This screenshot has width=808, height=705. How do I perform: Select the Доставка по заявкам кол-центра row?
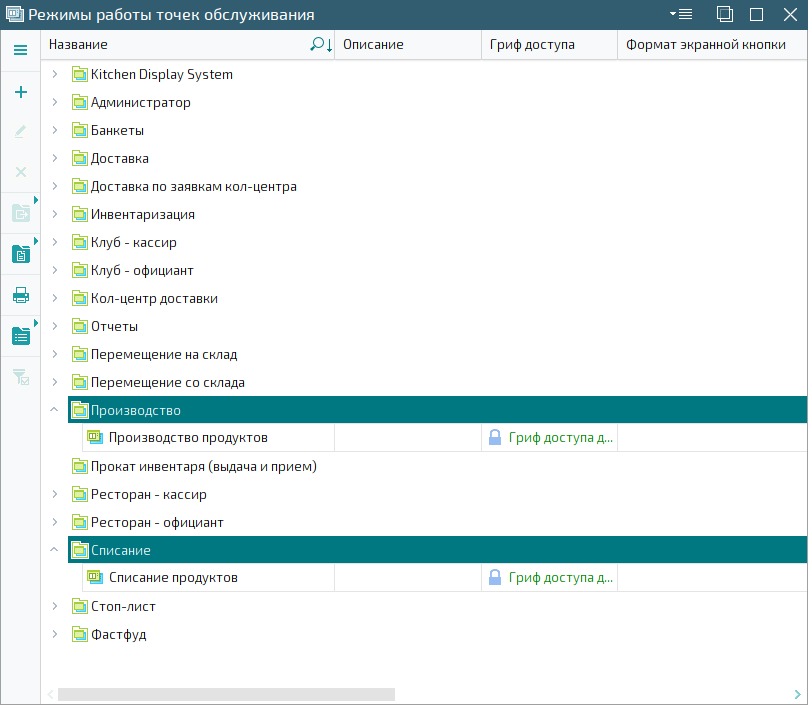[437, 187]
